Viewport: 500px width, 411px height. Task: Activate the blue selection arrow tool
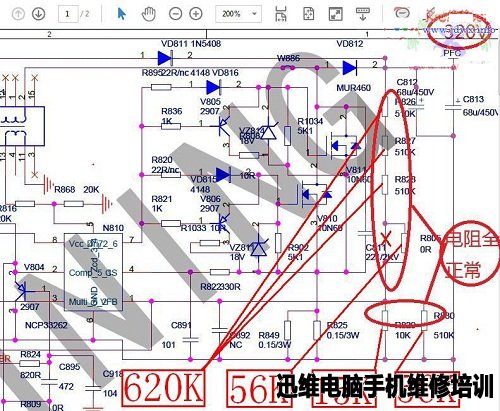tap(122, 14)
